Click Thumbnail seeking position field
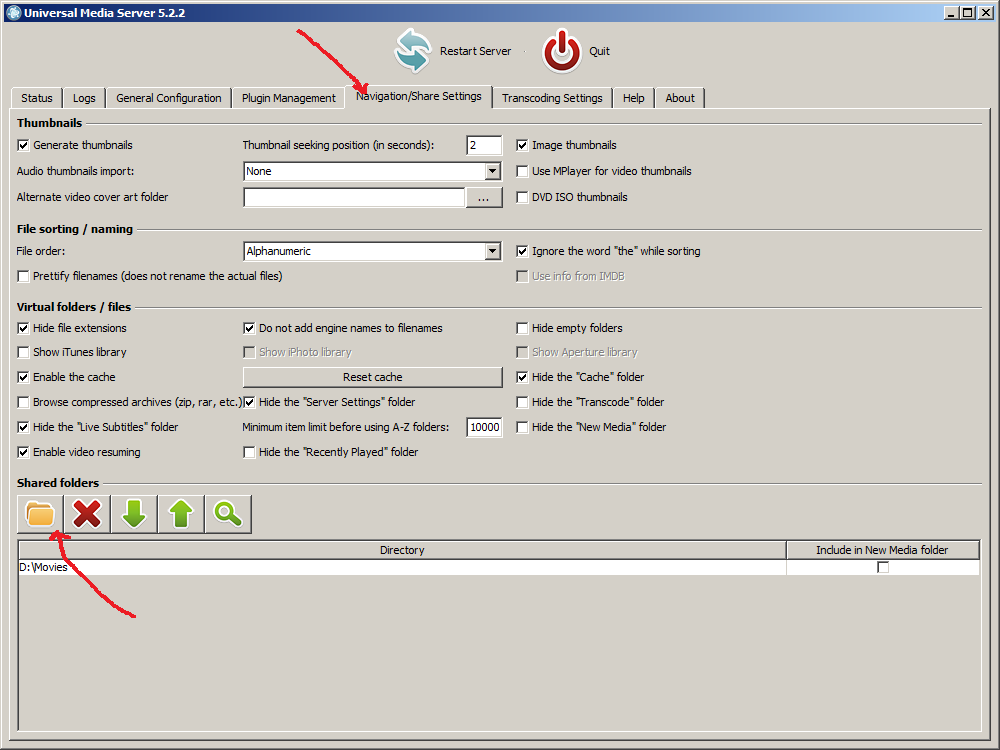 pyautogui.click(x=484, y=145)
